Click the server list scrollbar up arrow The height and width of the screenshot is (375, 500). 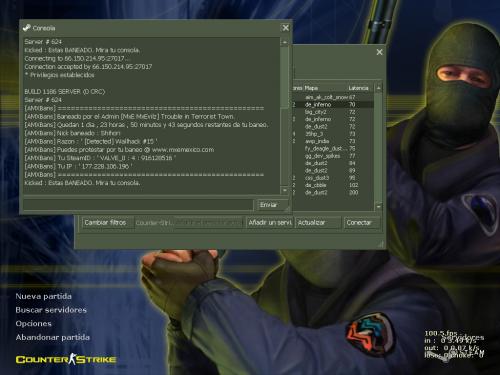[378, 88]
